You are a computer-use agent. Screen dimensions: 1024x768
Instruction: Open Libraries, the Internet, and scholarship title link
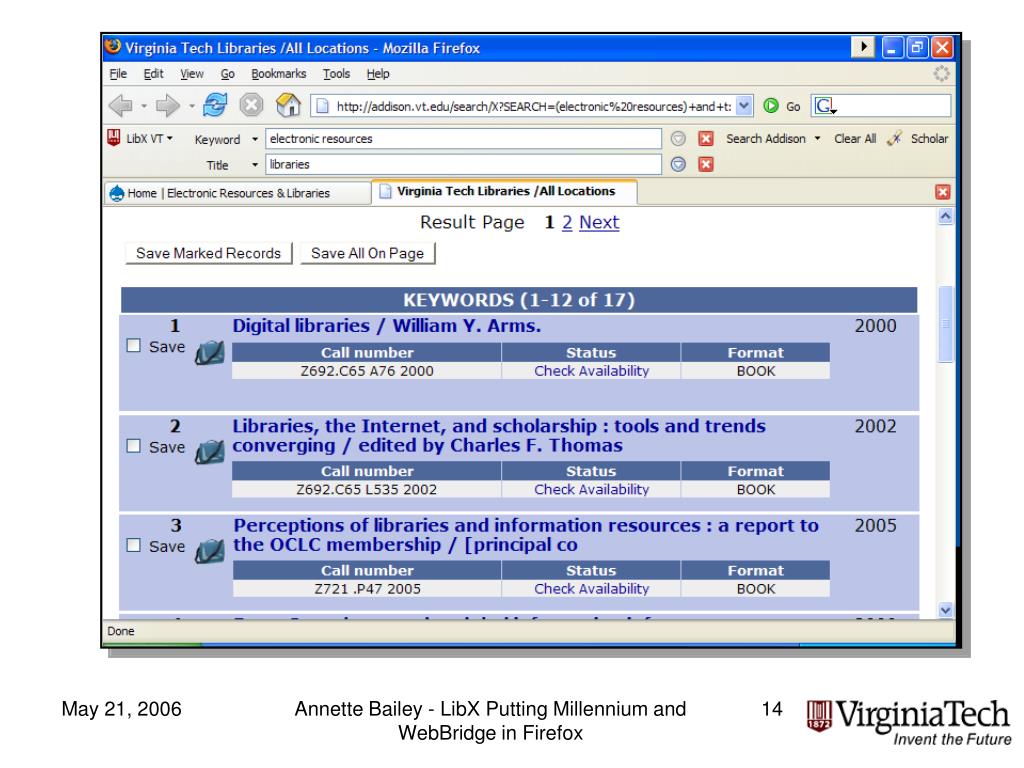tap(499, 436)
